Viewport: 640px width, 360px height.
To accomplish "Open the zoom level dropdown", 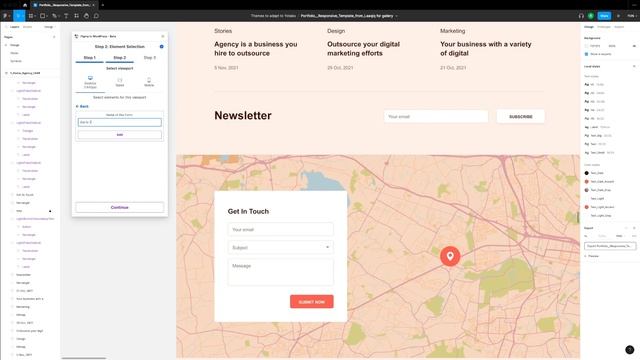I will (631, 16).
